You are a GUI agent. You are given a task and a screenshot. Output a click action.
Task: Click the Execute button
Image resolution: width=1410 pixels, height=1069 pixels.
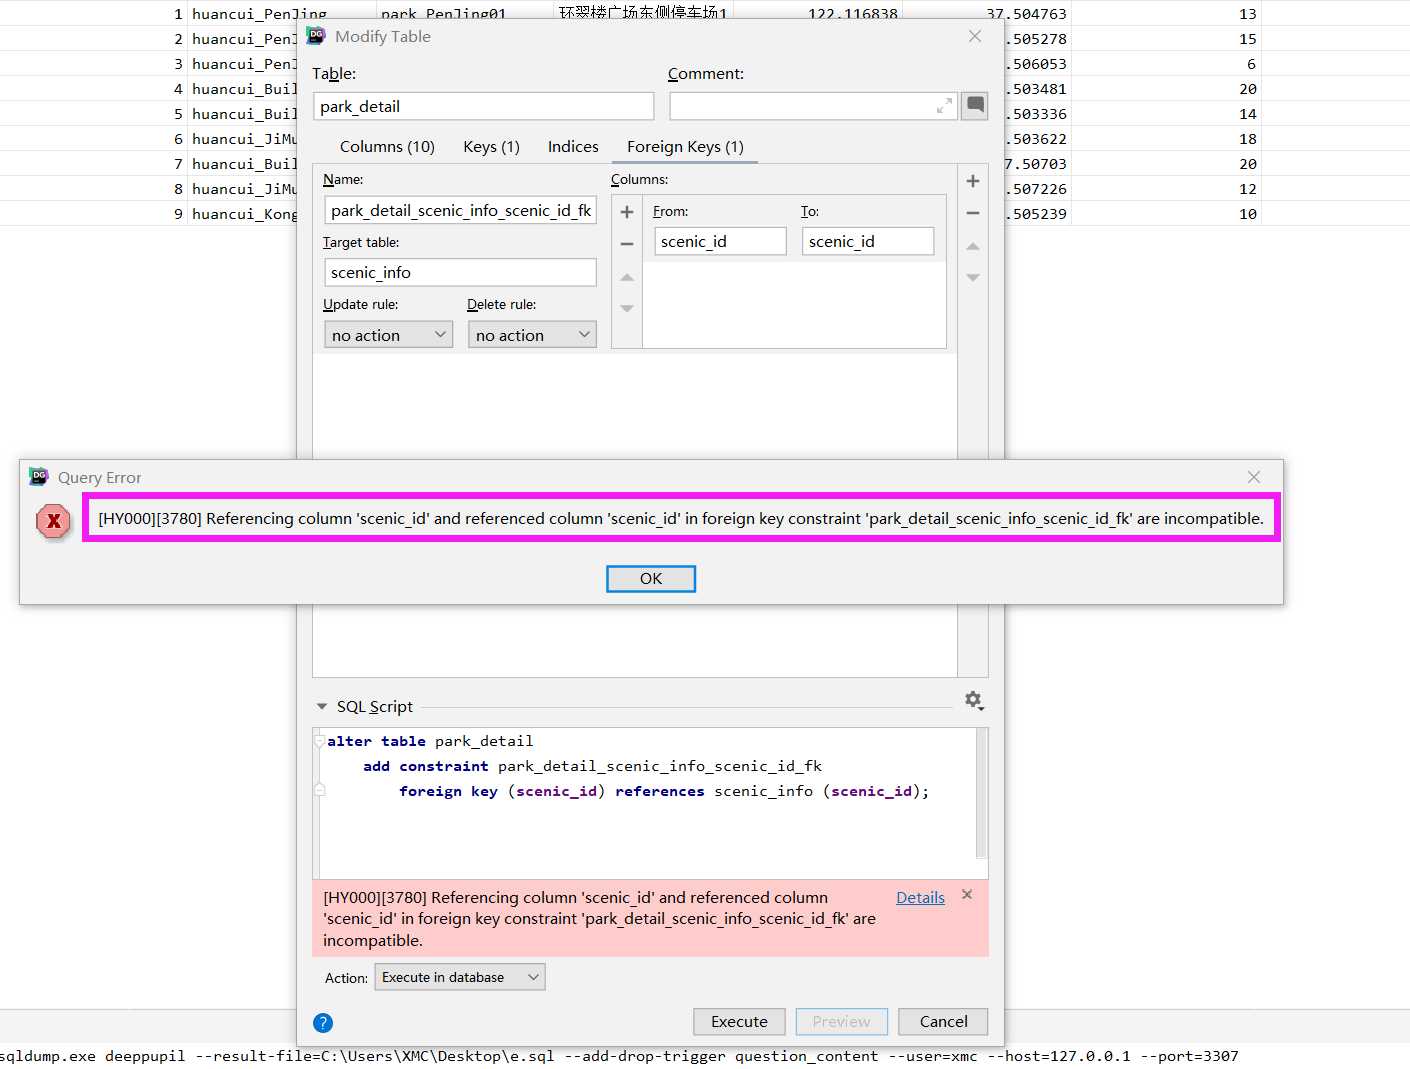tap(739, 1021)
